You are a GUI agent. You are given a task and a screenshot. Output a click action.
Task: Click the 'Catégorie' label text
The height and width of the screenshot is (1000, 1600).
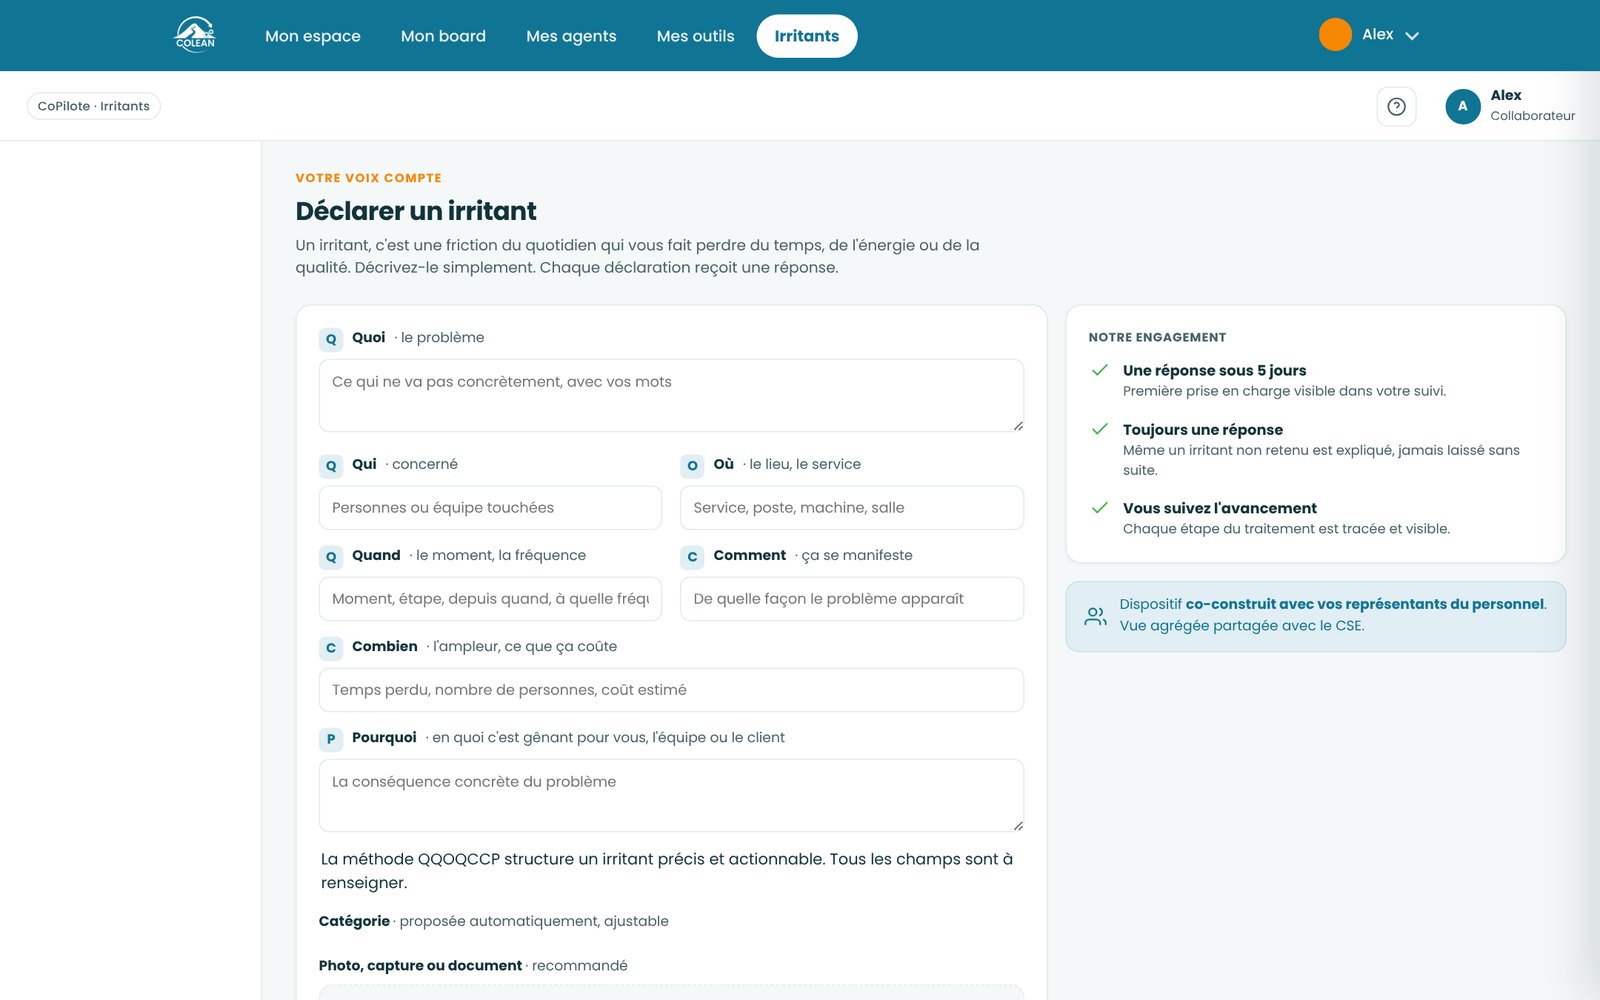point(354,921)
